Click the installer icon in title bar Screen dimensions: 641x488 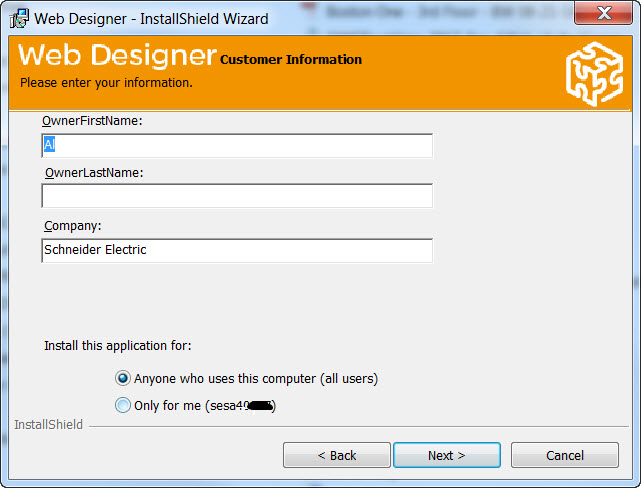coord(19,18)
